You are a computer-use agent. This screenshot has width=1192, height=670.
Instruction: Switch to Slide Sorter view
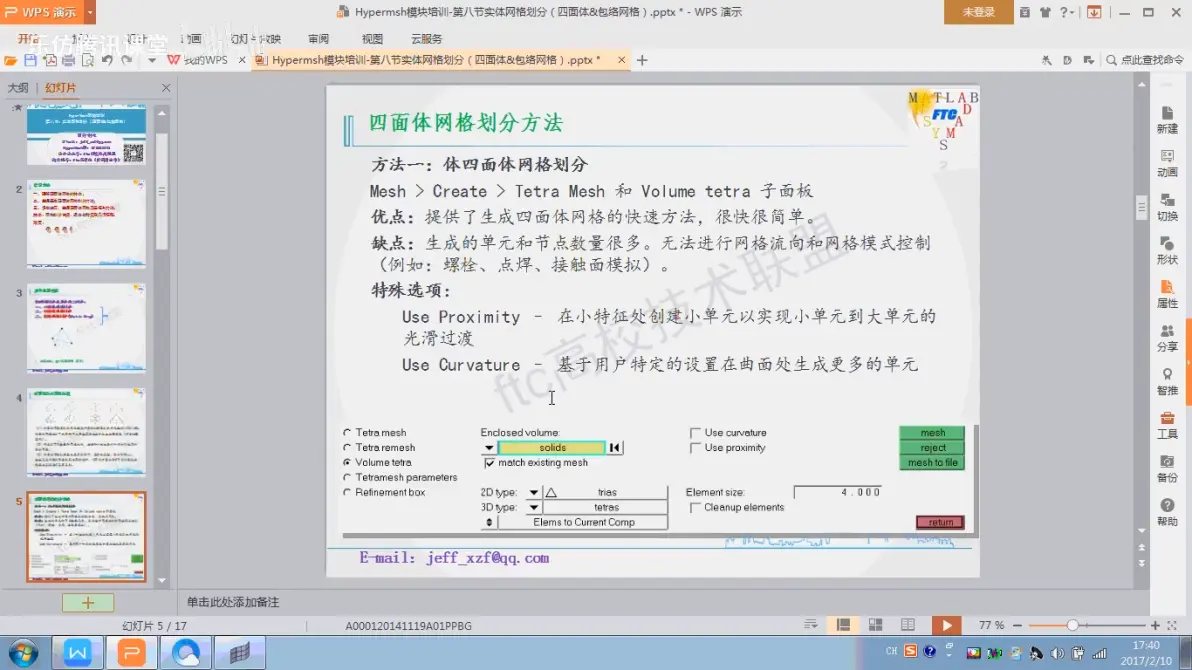click(876, 625)
